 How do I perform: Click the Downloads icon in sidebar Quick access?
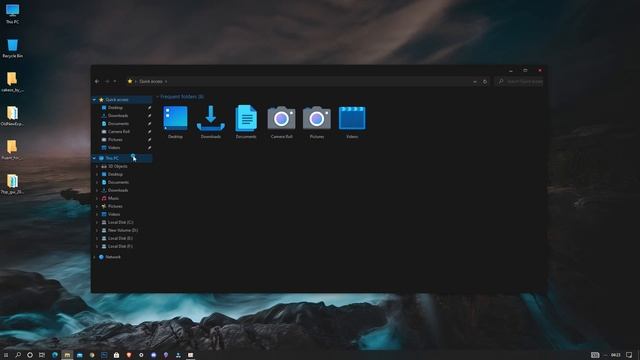pyautogui.click(x=104, y=116)
